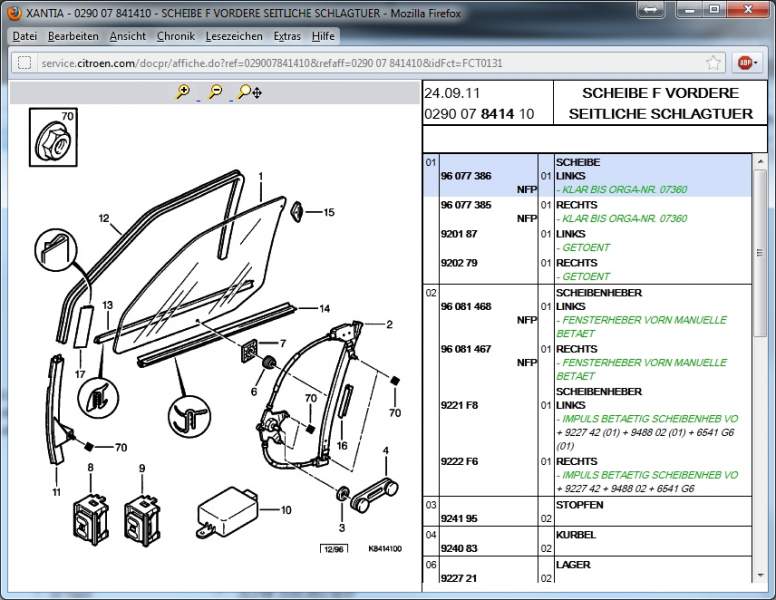The width and height of the screenshot is (776, 600).
Task: Select part number 96 077 385
Action: click(x=466, y=204)
